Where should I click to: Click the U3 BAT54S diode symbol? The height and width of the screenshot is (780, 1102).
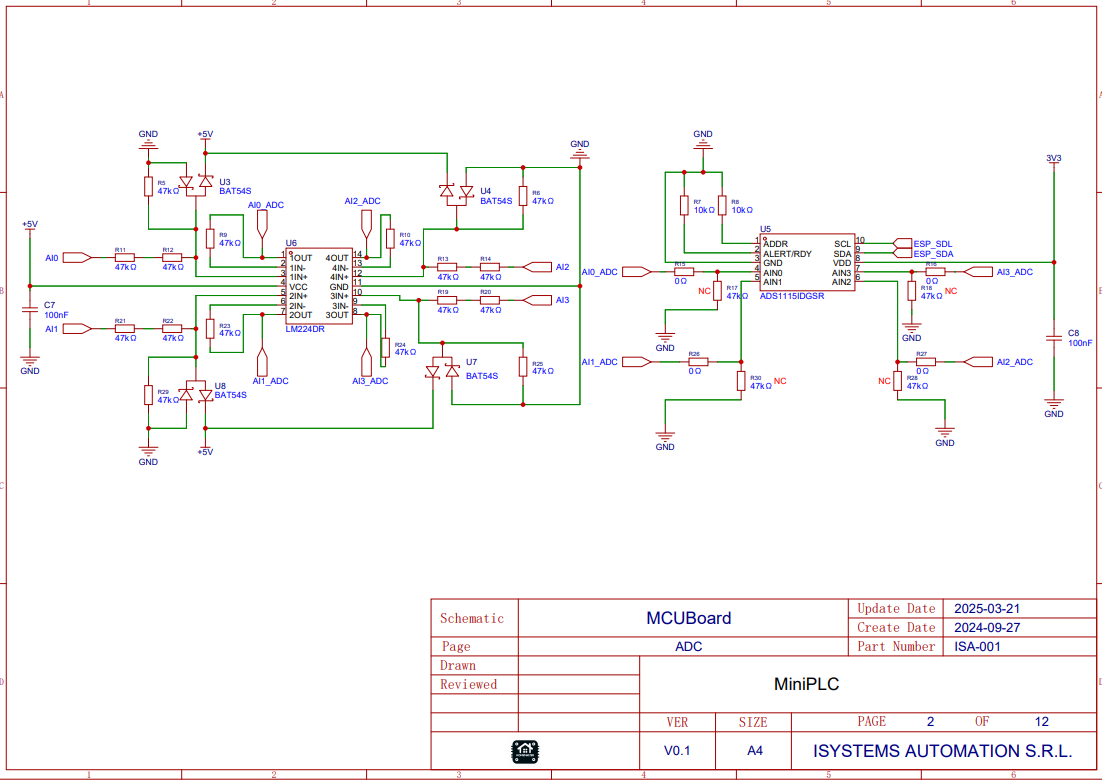click(196, 183)
